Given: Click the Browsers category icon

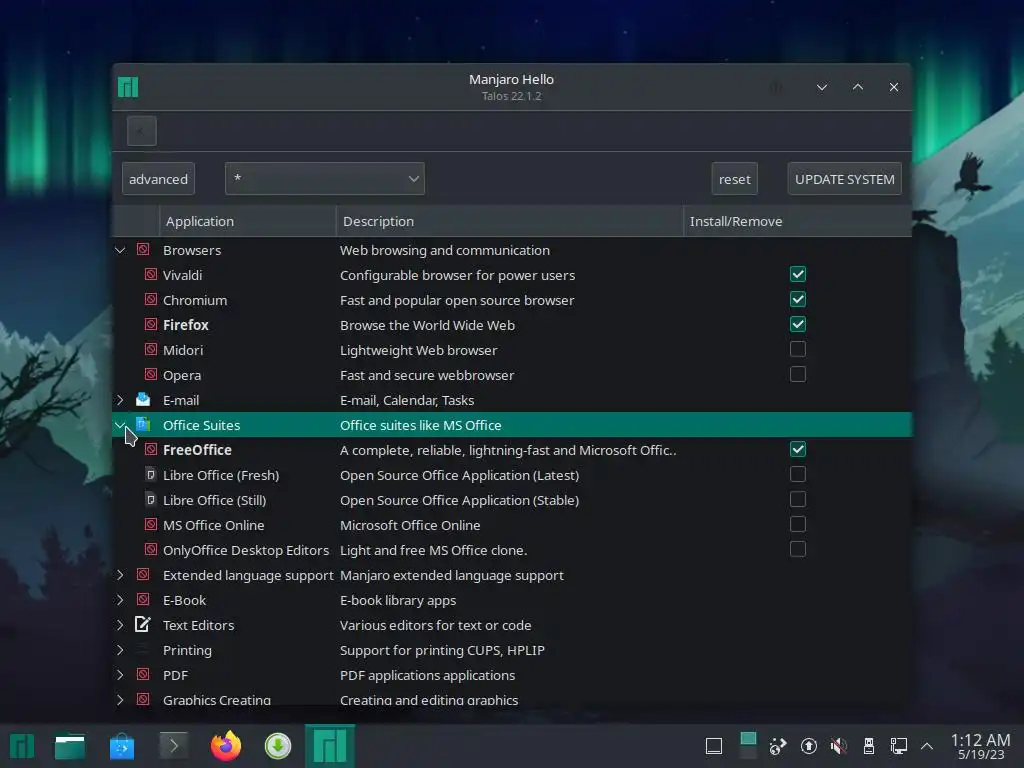Looking at the screenshot, I should 143,249.
